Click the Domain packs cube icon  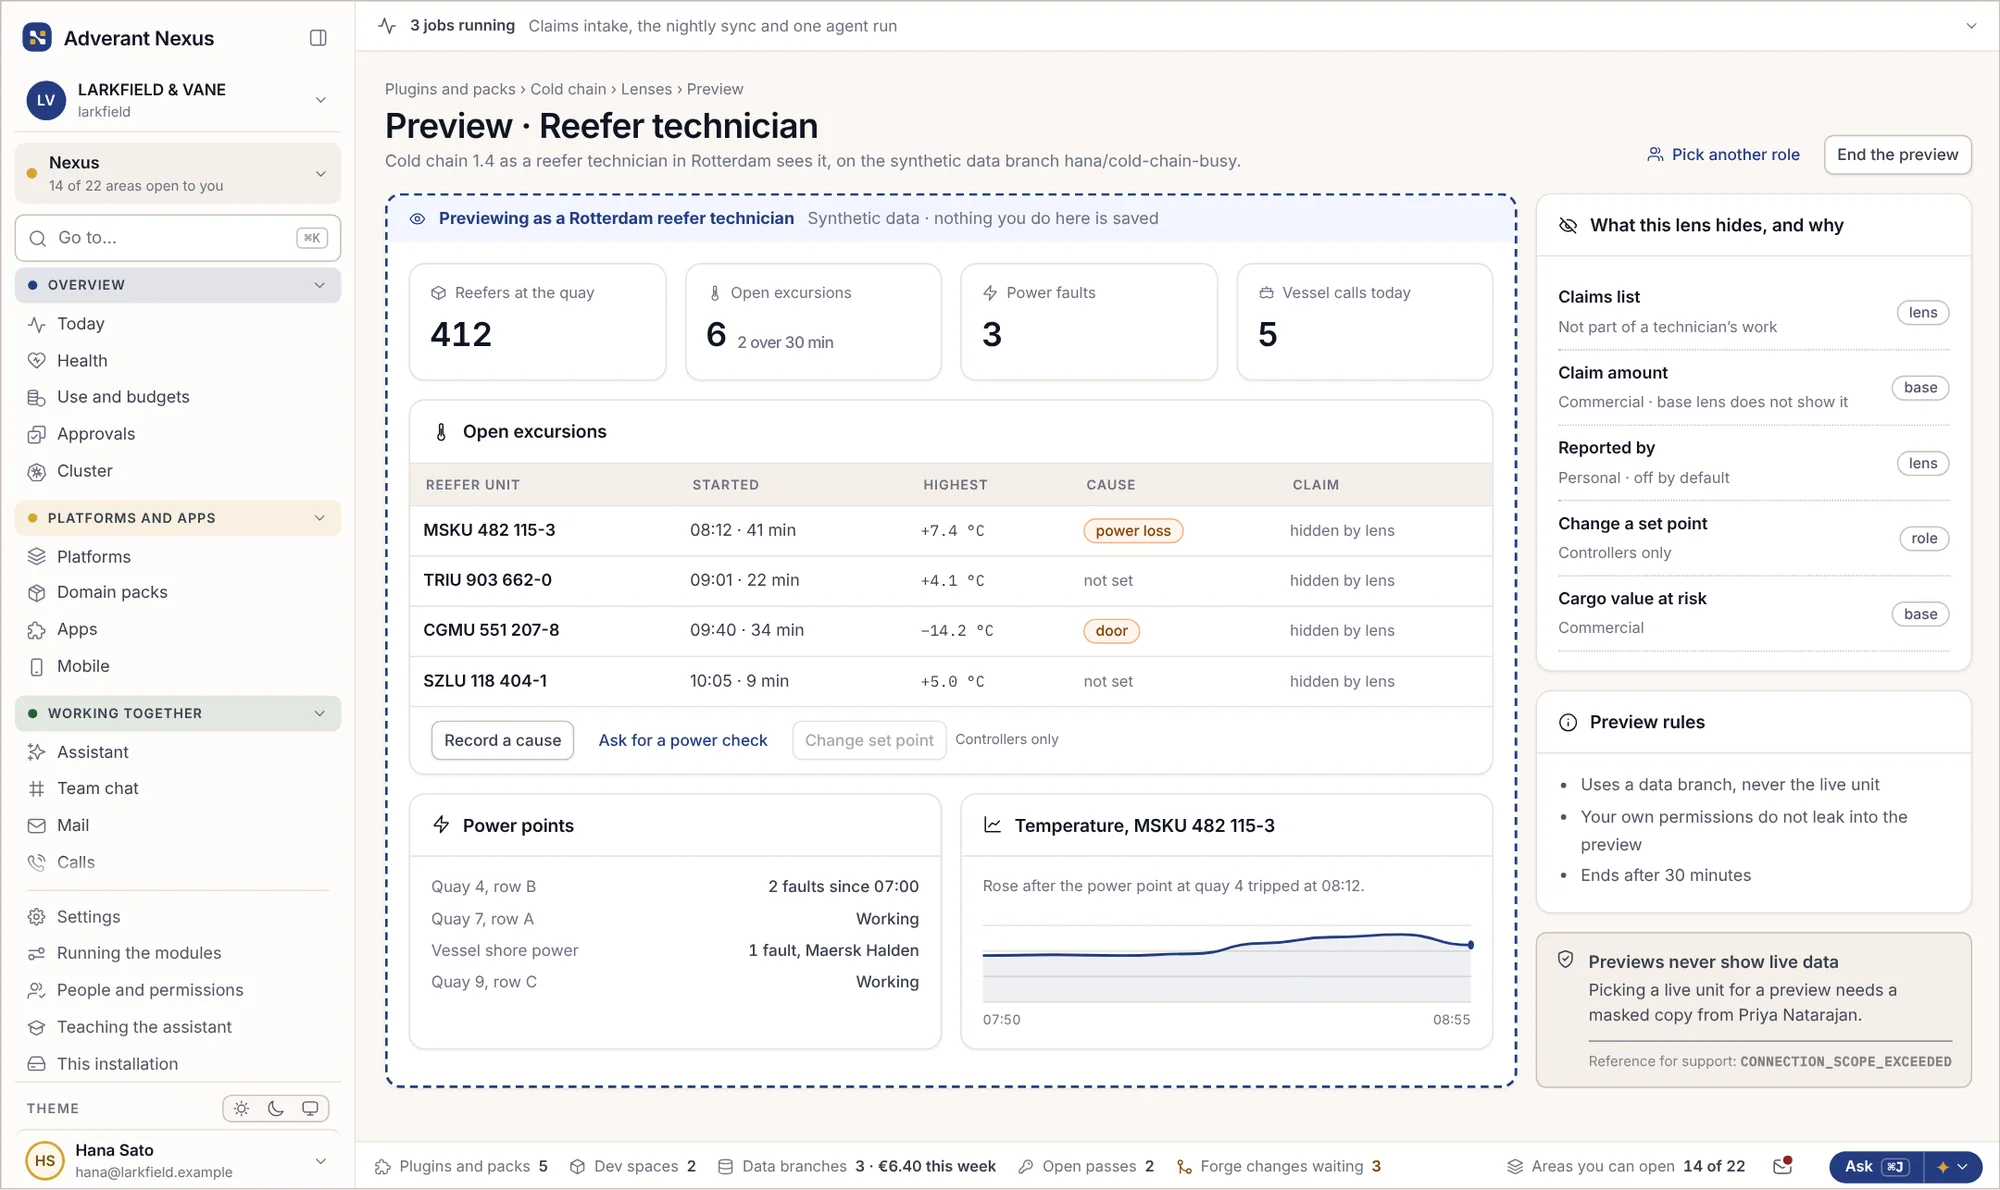coord(37,593)
